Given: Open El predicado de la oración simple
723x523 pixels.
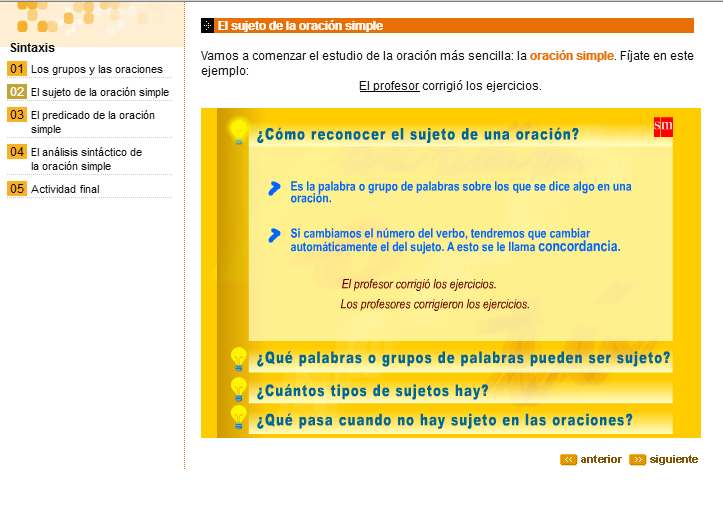Looking at the screenshot, I should pos(93,122).
